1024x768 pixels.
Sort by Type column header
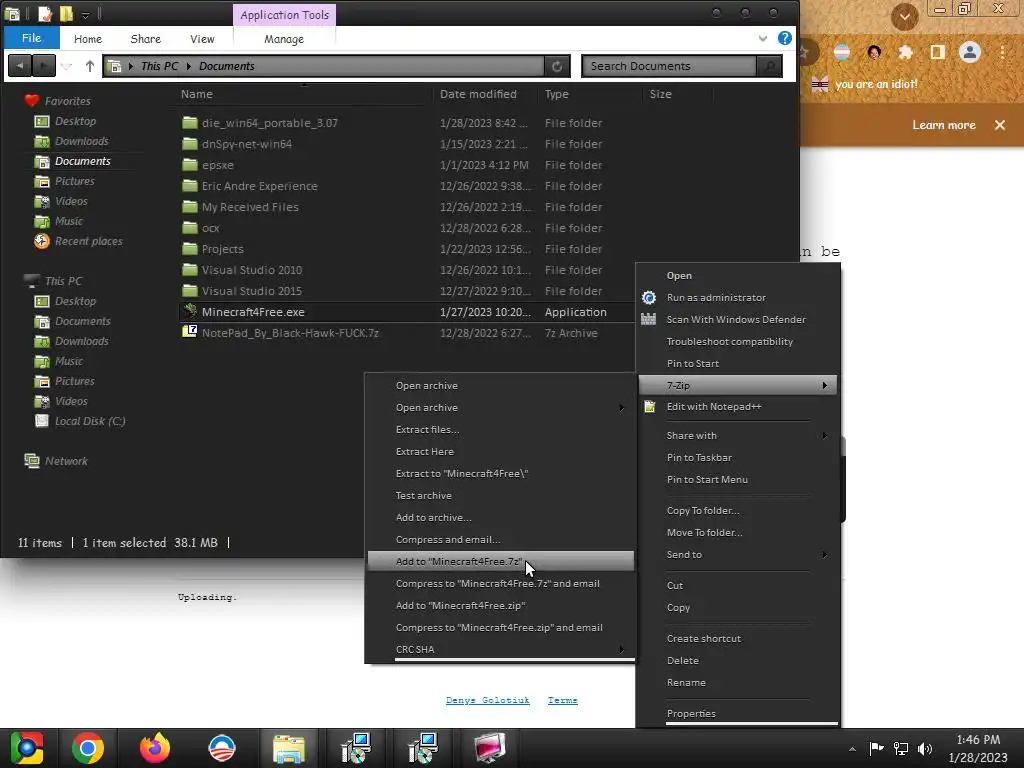click(556, 94)
